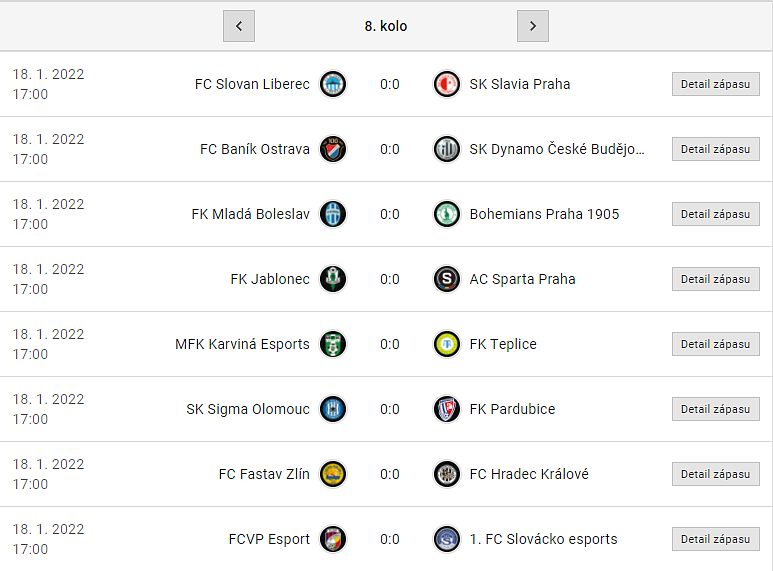Click the FK Teplice yellow team logo
The width and height of the screenshot is (773, 571).
coord(447,344)
